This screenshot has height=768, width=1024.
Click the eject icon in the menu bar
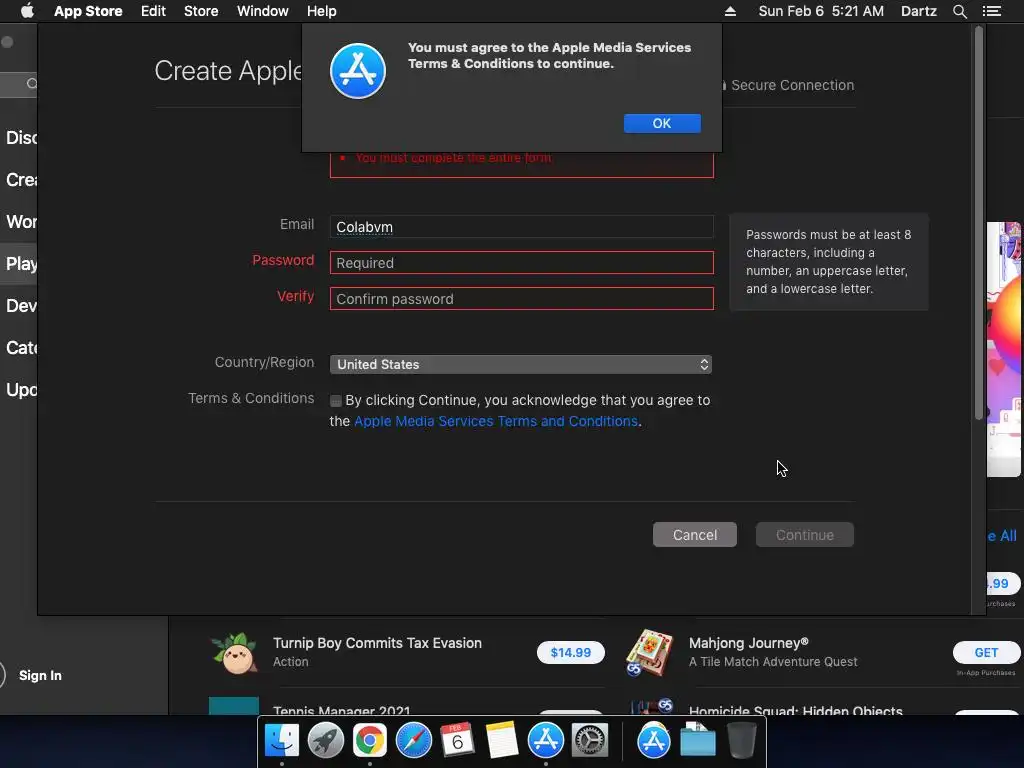730,11
